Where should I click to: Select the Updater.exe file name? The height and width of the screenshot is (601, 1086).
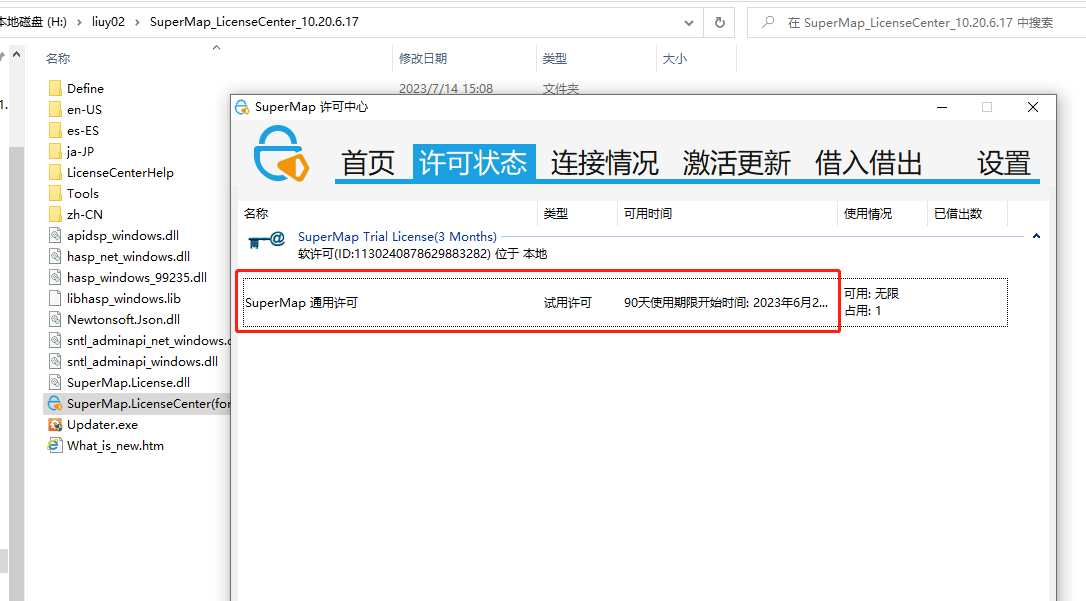(x=103, y=424)
